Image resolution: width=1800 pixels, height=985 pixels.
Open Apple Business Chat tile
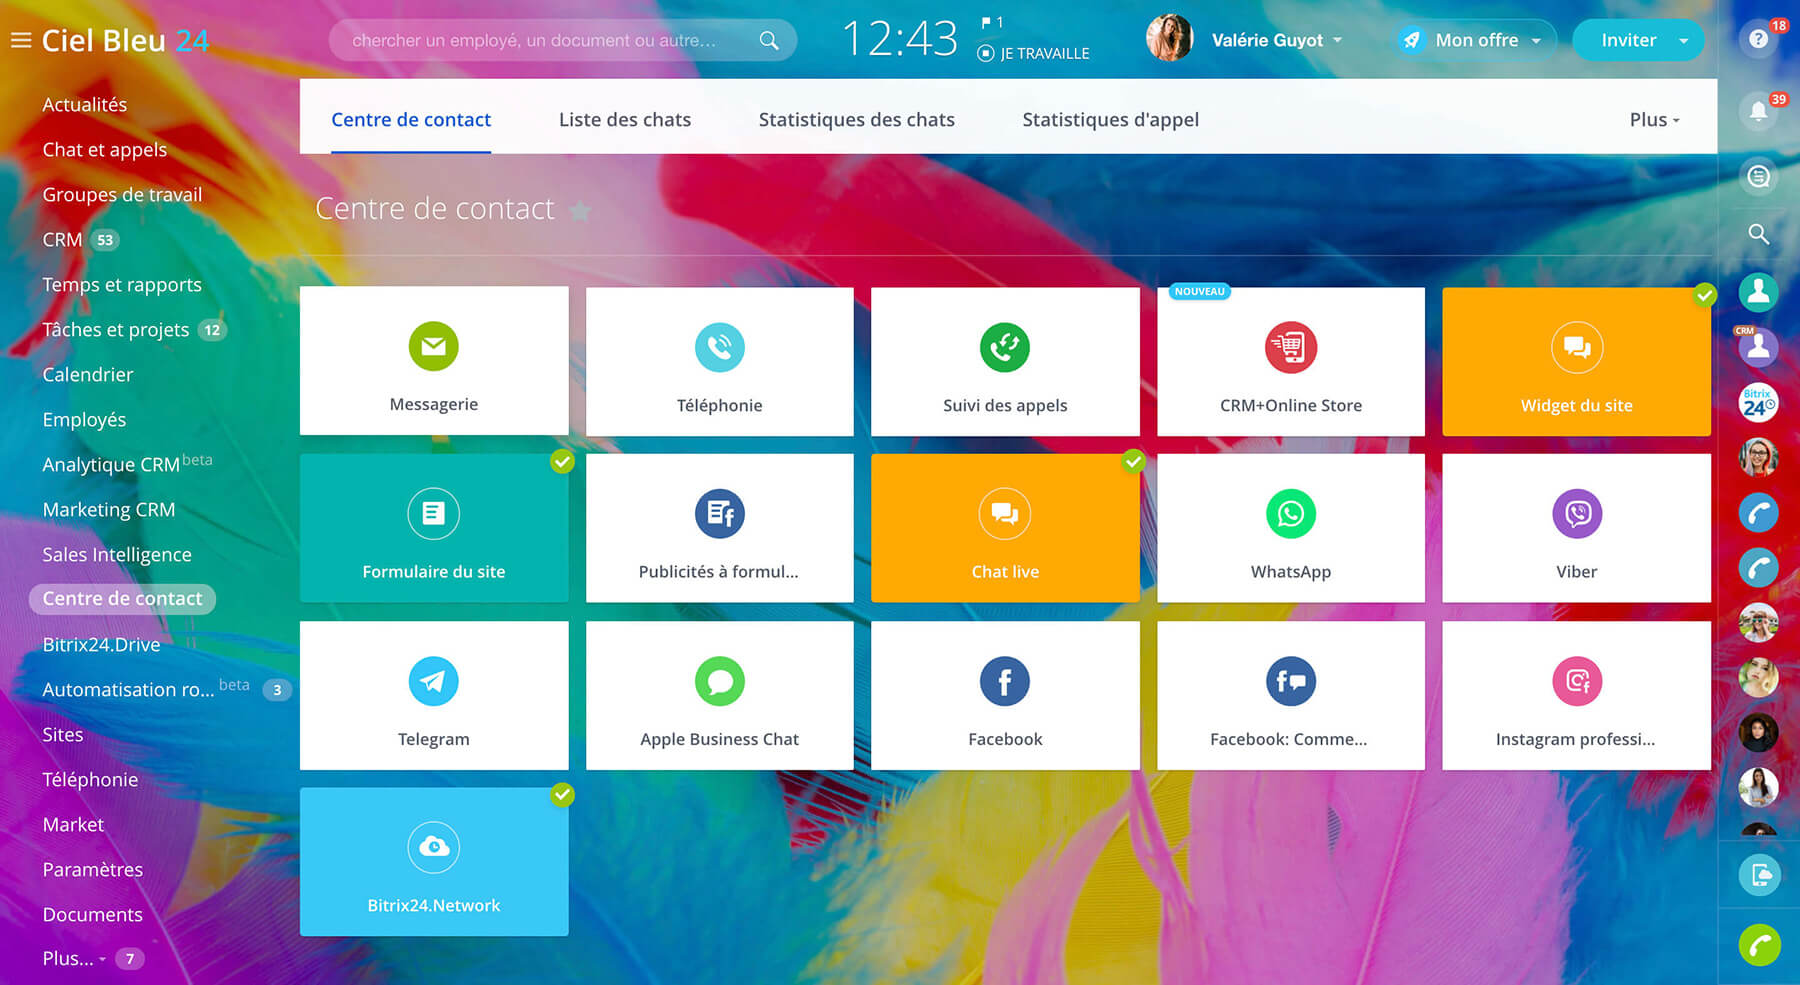coord(719,695)
